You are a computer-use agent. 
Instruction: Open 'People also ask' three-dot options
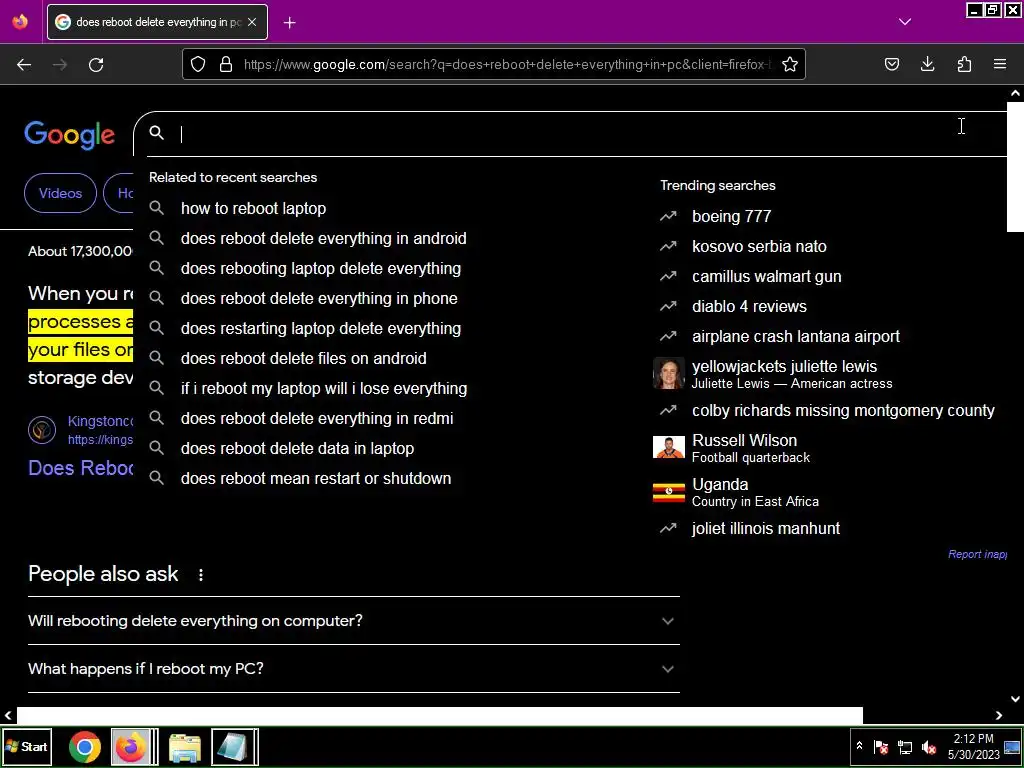coord(200,575)
